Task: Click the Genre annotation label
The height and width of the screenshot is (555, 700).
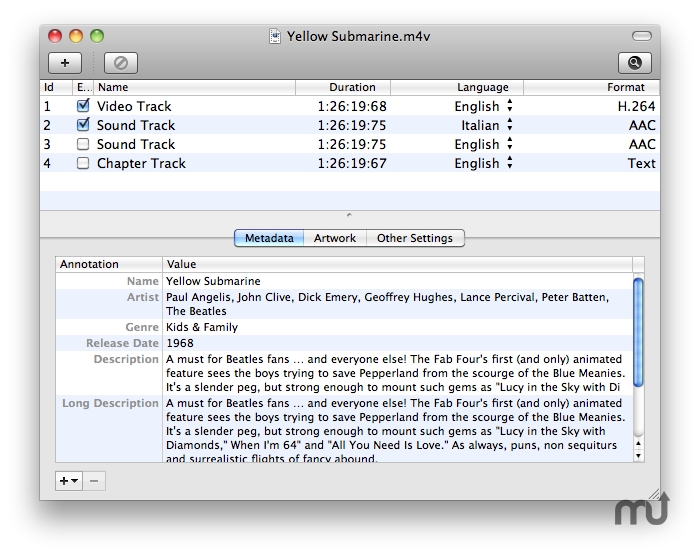Action: coord(142,327)
